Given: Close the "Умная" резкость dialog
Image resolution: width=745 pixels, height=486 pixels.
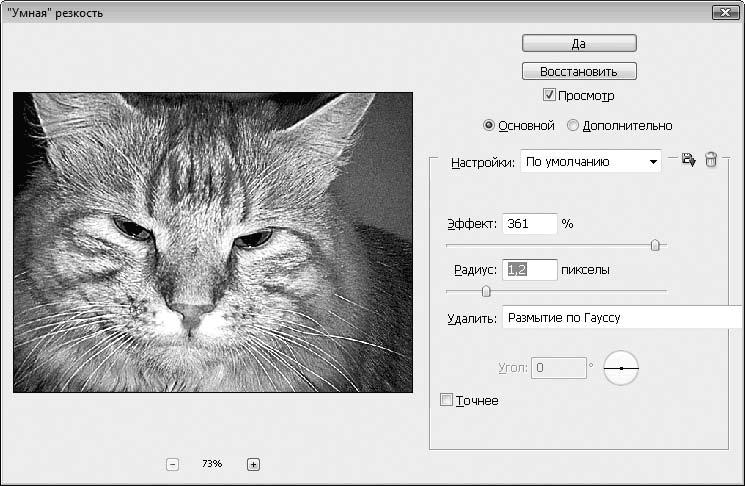Looking at the screenshot, I should pos(725,12).
